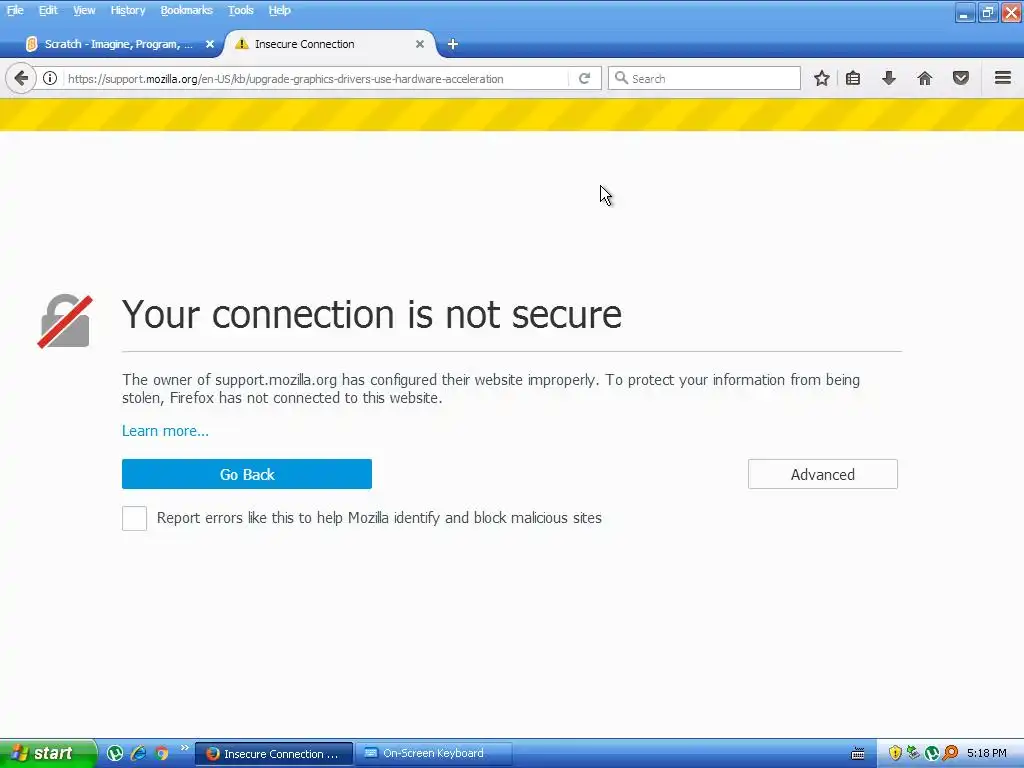
Task: Open the View menu
Action: (84, 10)
